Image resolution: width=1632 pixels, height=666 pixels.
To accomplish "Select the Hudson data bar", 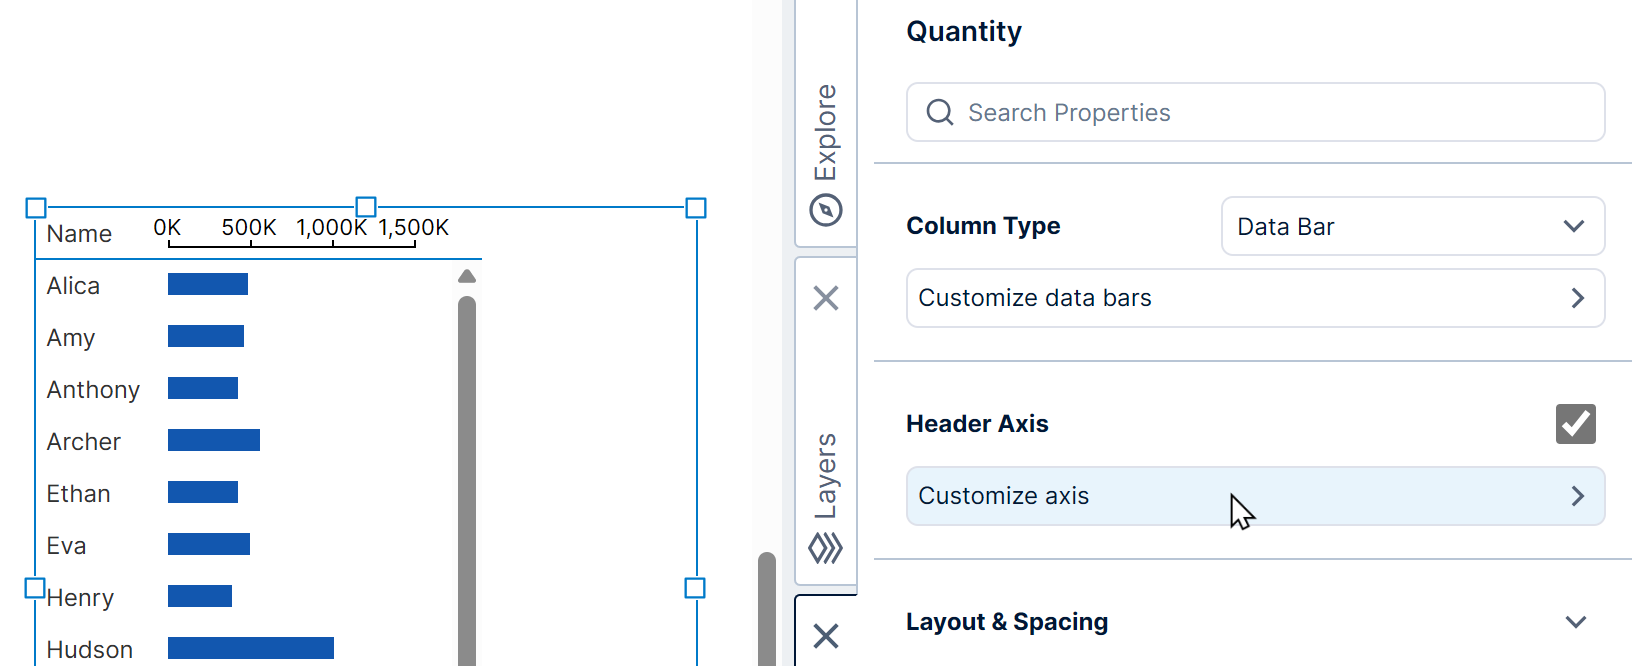I will click(250, 648).
